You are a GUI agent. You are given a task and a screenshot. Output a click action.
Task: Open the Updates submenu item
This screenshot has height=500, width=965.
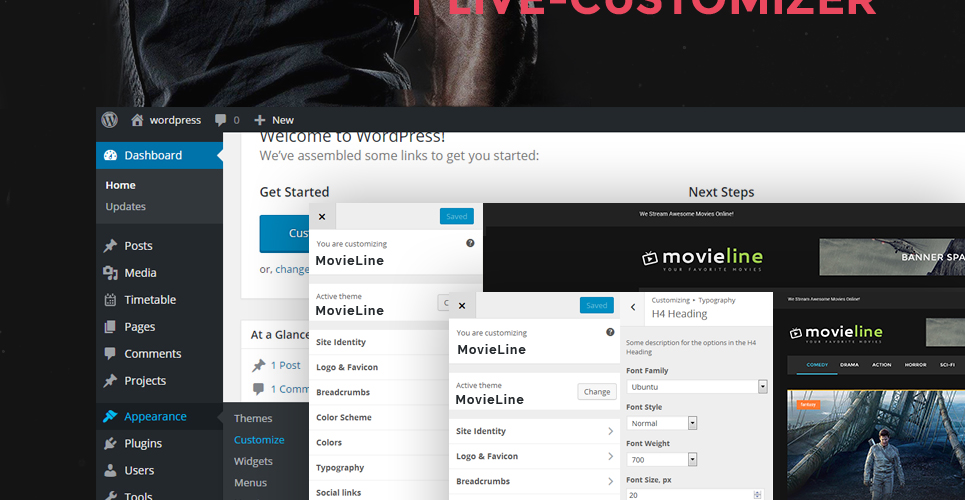click(126, 206)
